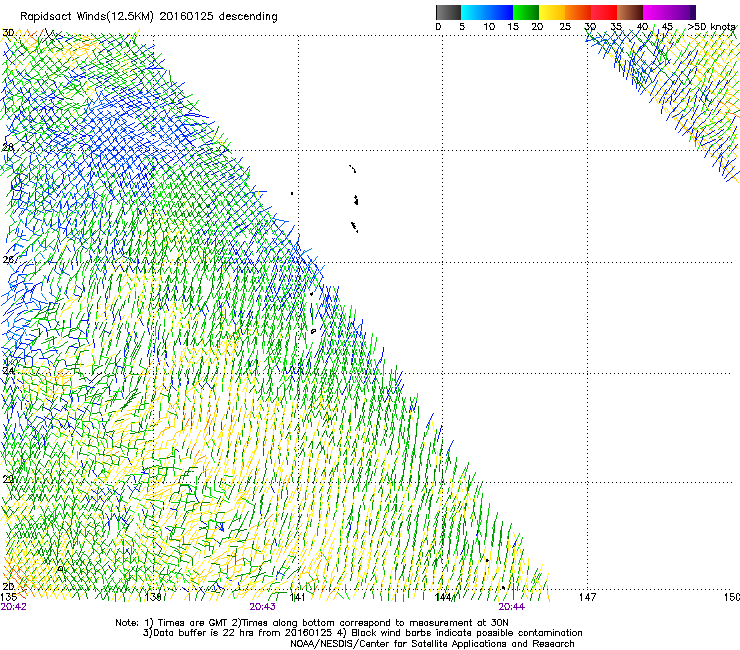Click the latitude label '24'
The height and width of the screenshot is (650, 740).
[8, 371]
